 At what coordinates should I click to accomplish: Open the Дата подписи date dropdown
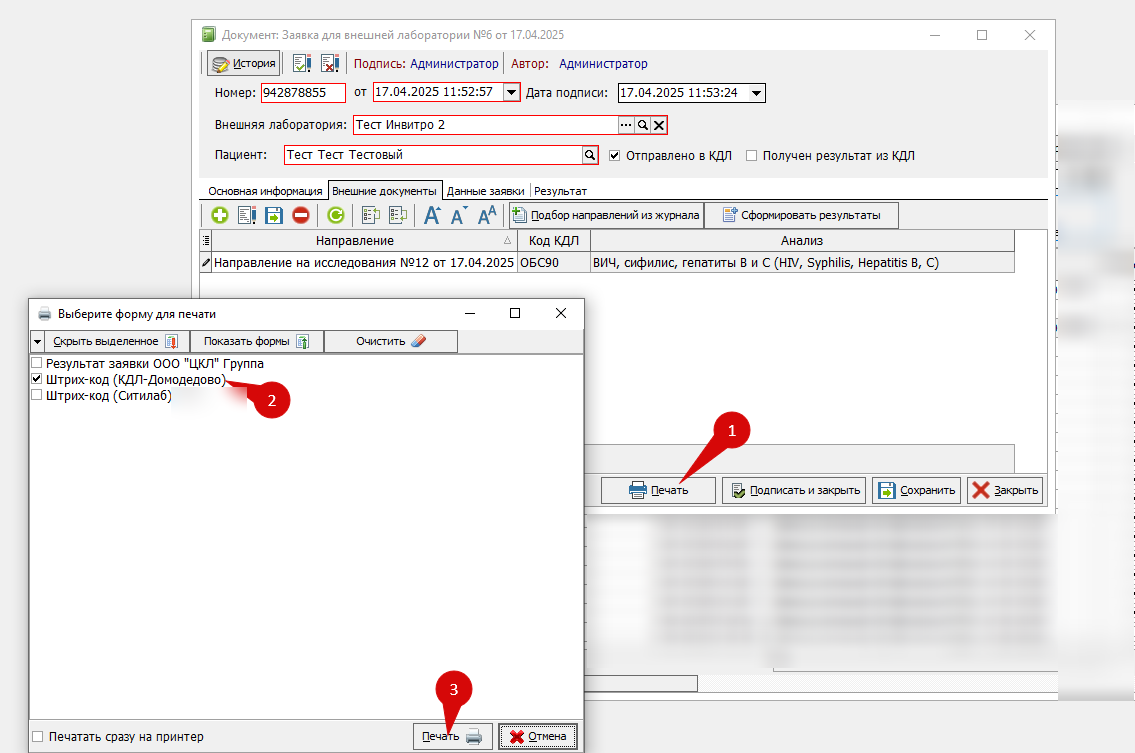(756, 93)
